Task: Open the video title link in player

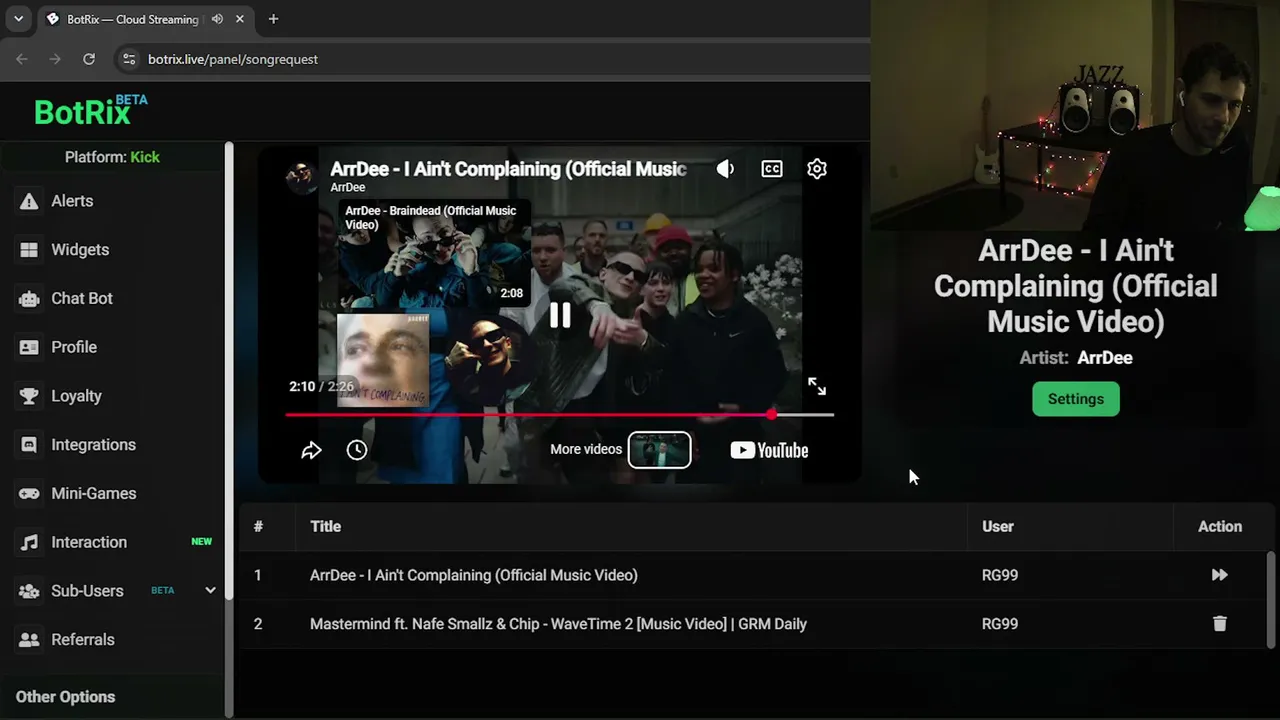Action: click(508, 169)
